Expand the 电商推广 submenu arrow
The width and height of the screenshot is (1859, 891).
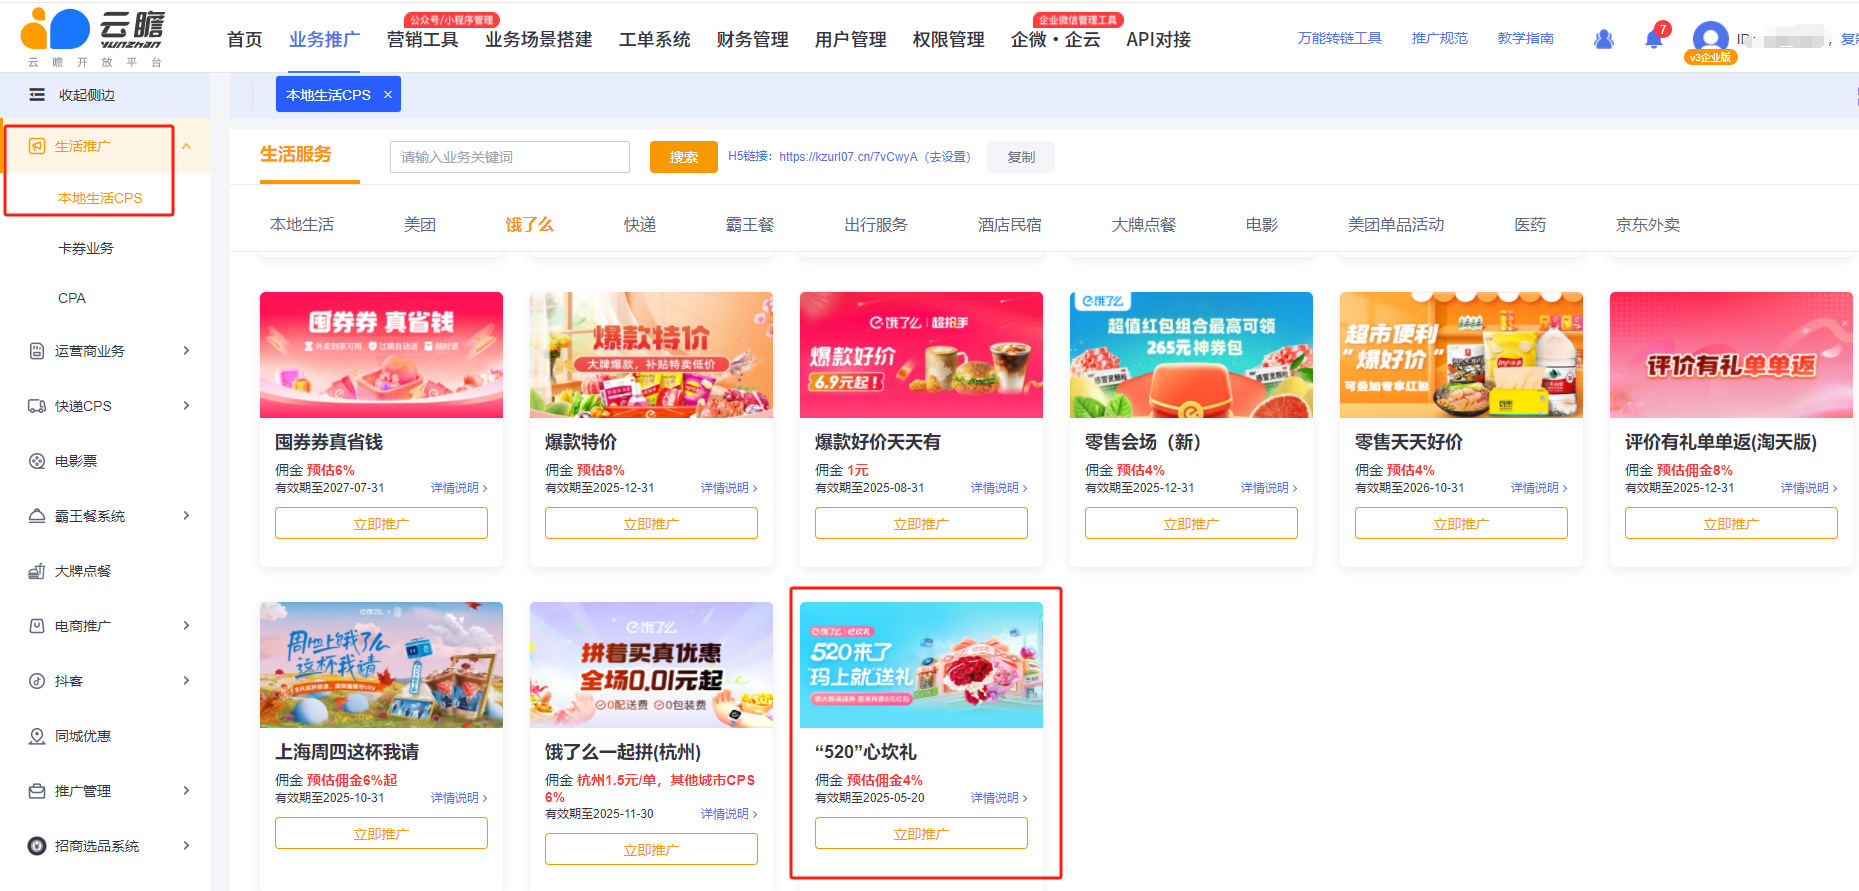[186, 626]
